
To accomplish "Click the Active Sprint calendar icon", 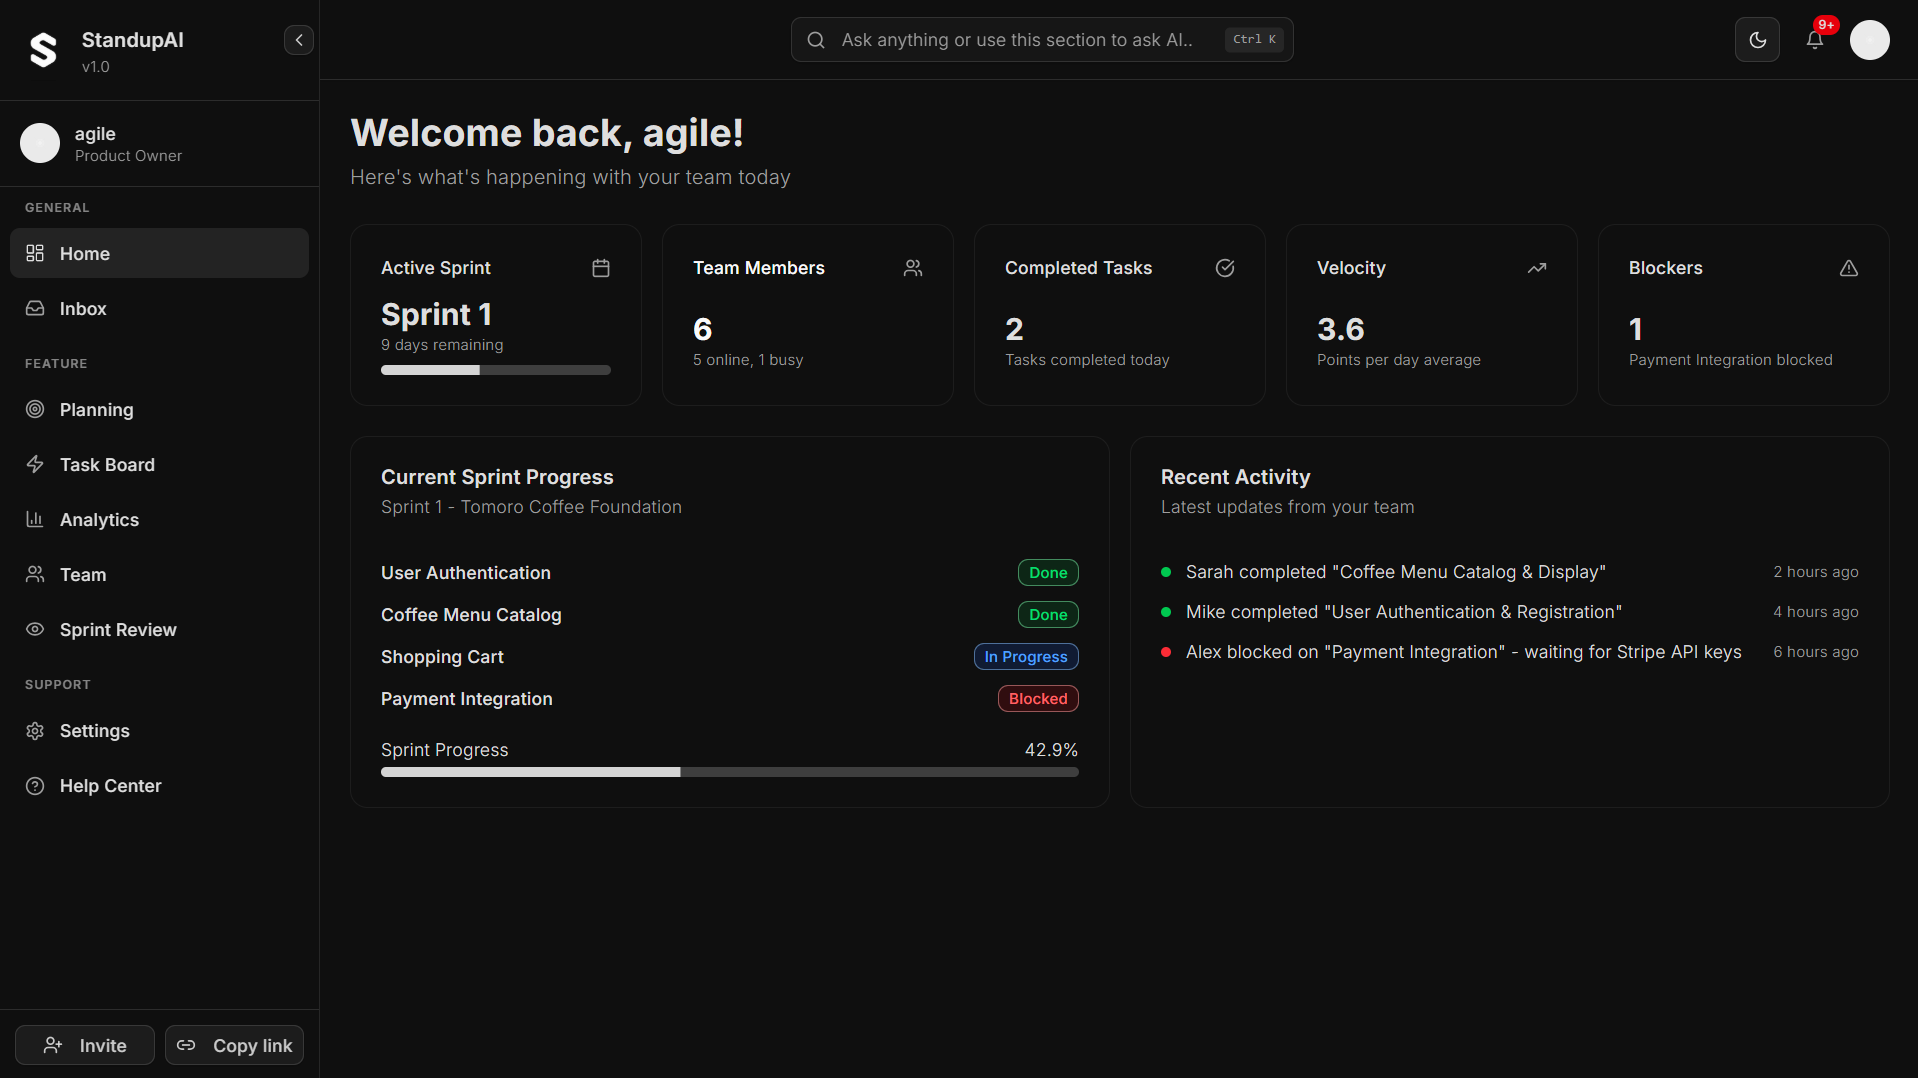I will click(600, 267).
